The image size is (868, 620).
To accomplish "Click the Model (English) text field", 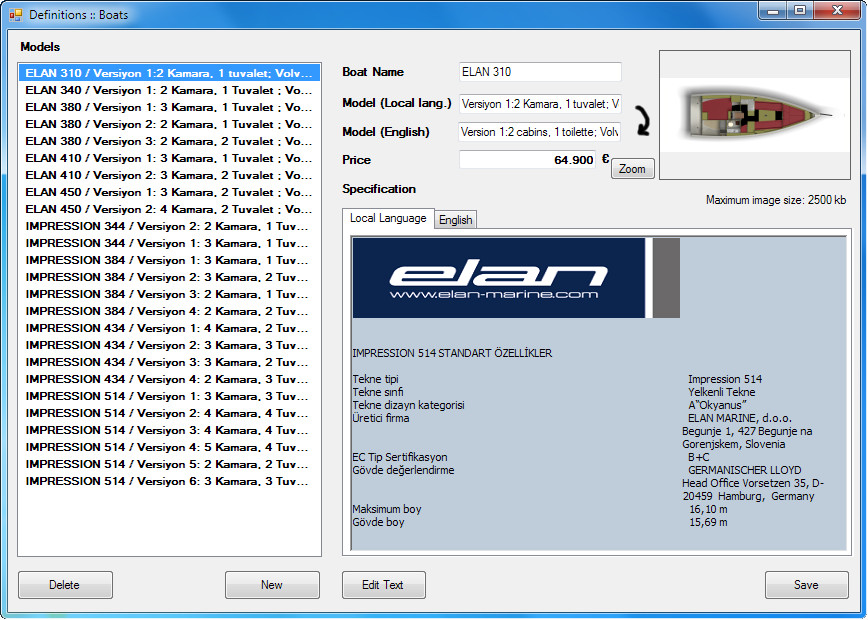I will point(540,132).
